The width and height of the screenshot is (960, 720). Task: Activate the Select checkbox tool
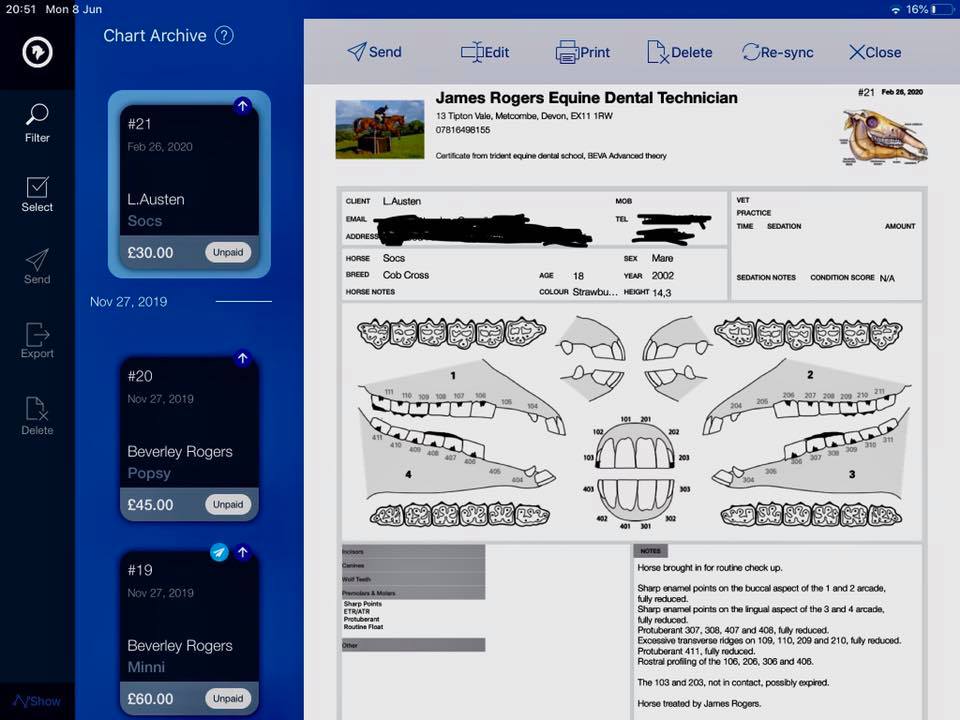[x=37, y=195]
